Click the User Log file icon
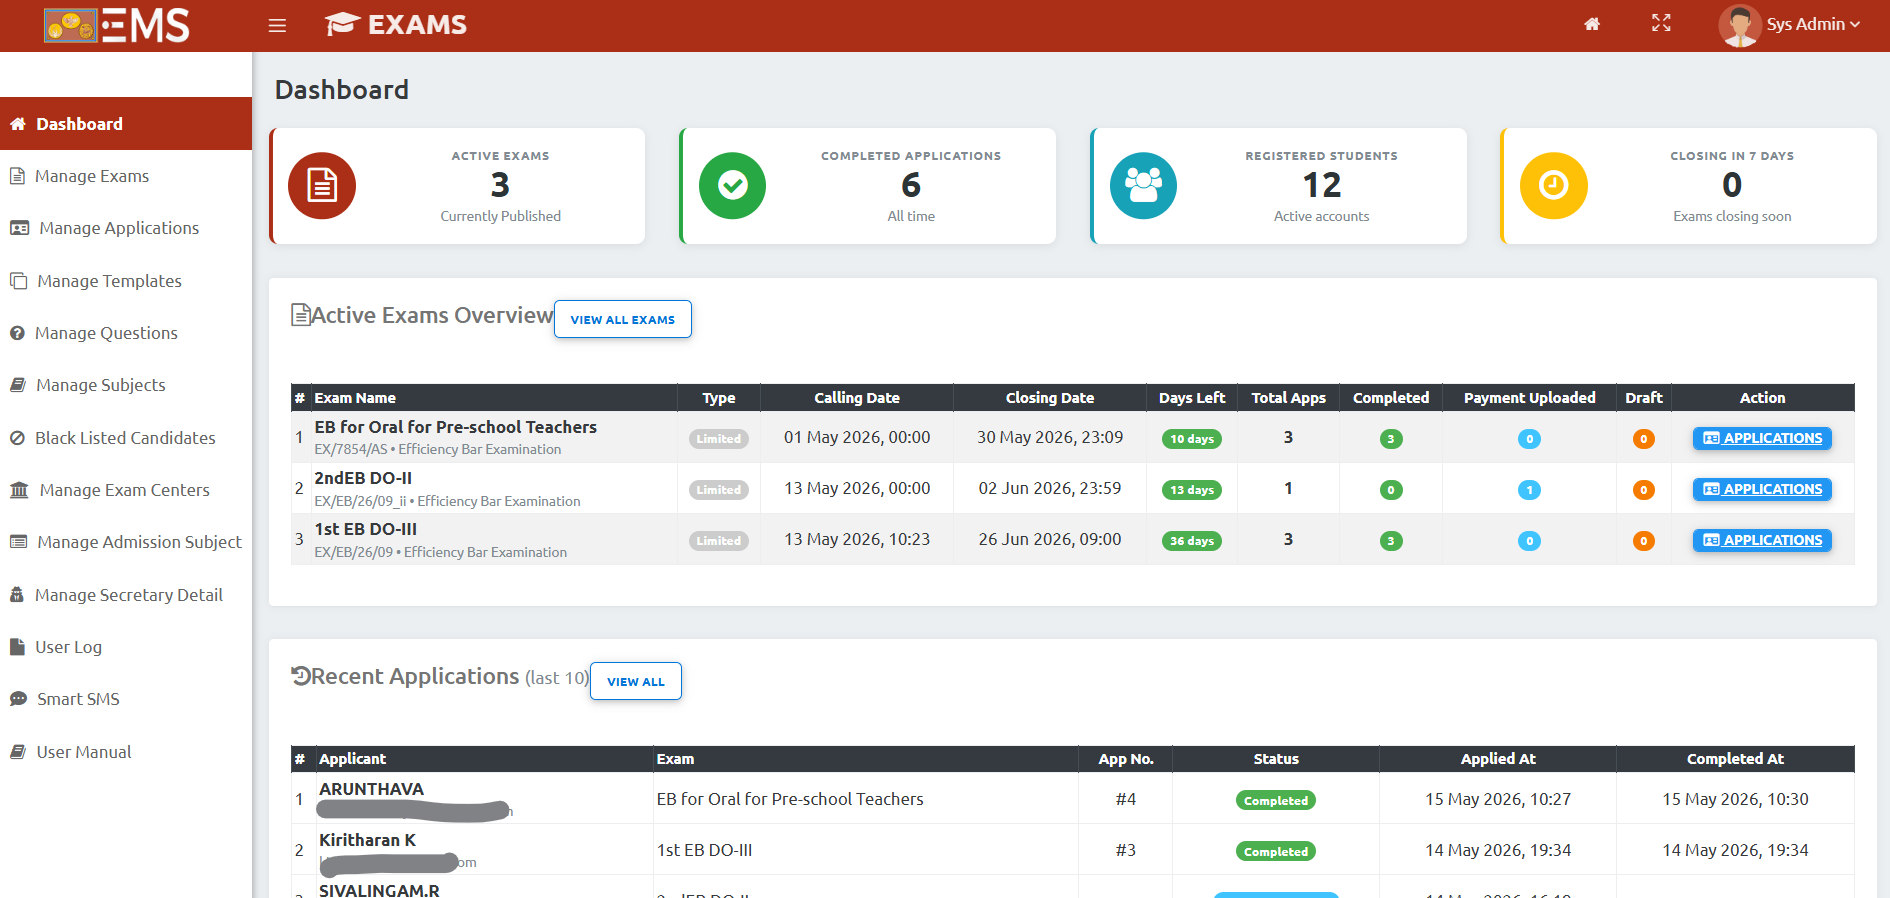Screen dimensions: 1890x898 17,647
